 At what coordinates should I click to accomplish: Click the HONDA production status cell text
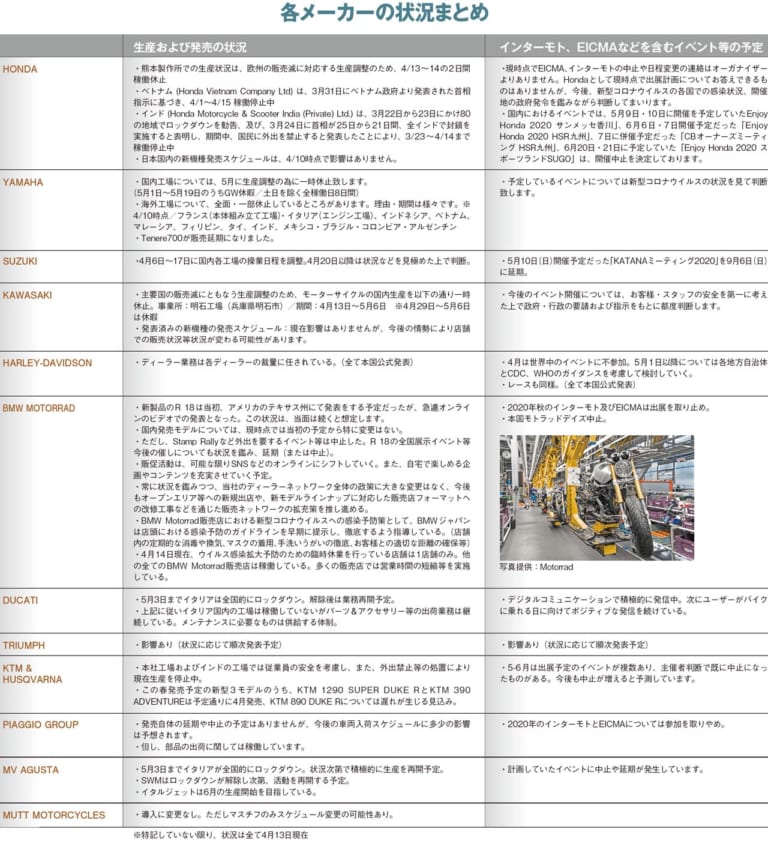point(302,114)
